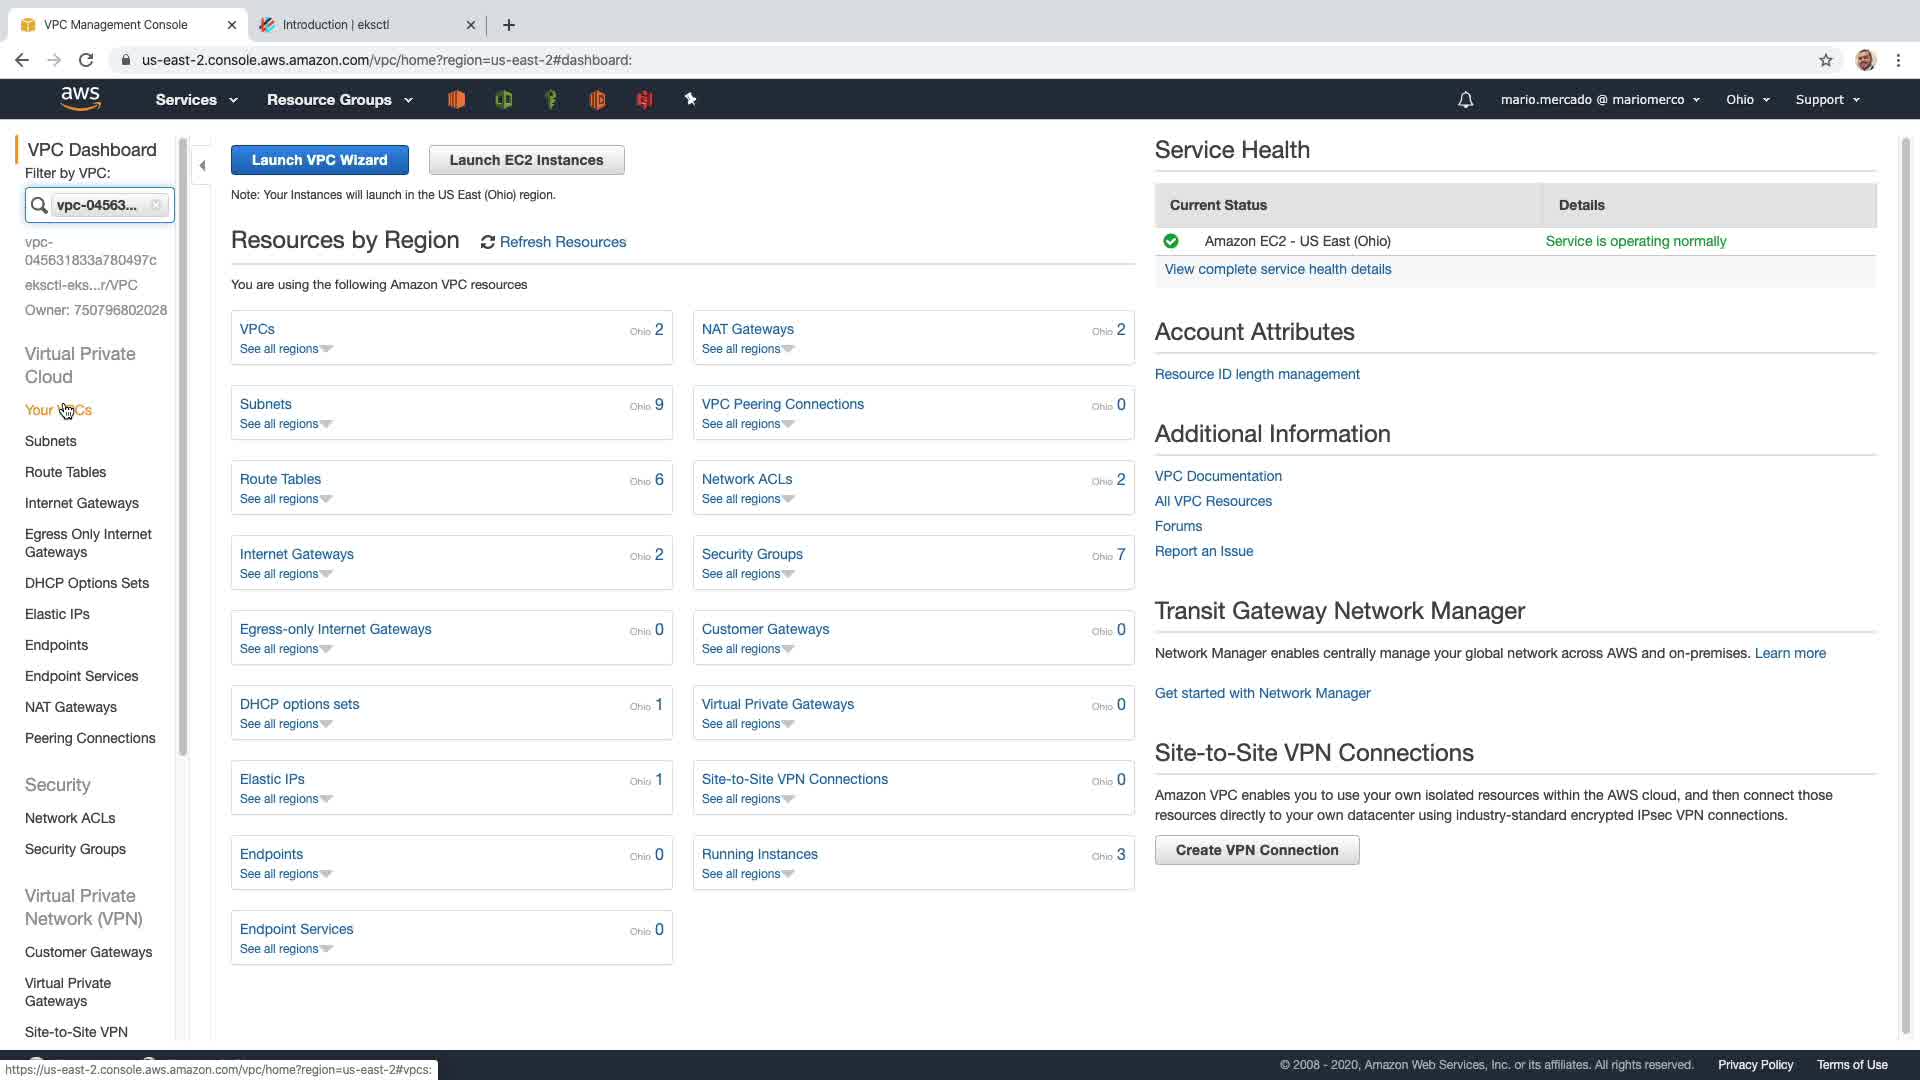Reload the page using browser refresh
The width and height of the screenshot is (1920, 1080).
86,60
